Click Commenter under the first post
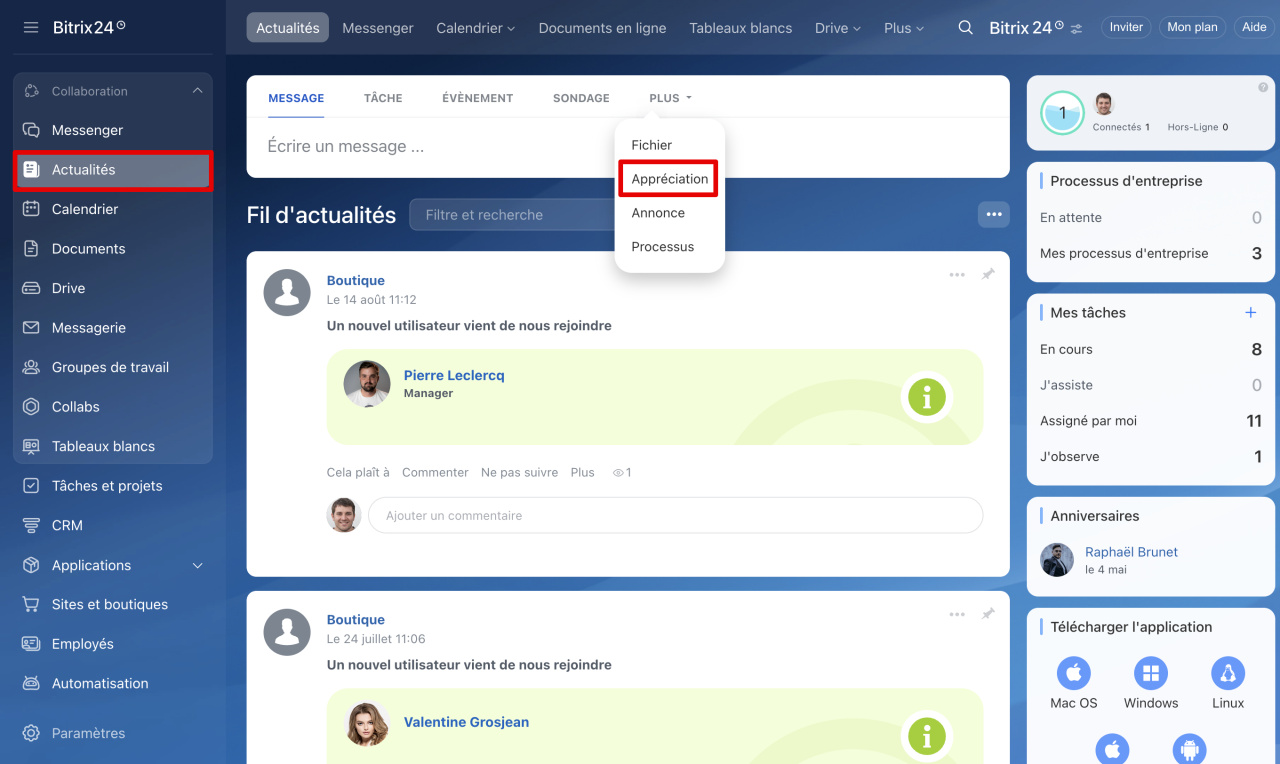 tap(435, 472)
